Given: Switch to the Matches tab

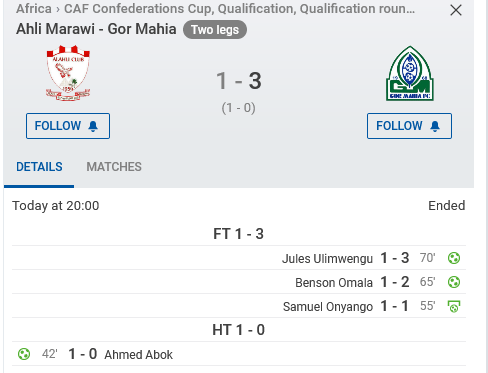Looking at the screenshot, I should (x=114, y=167).
